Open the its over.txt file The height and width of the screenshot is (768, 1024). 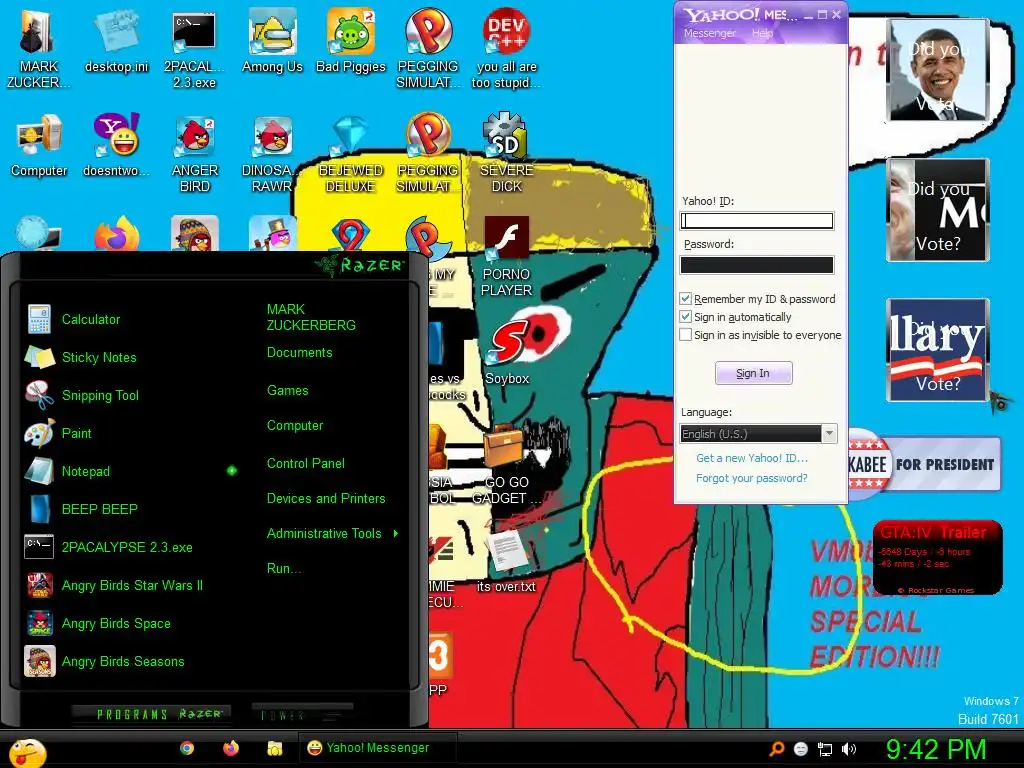pos(506,562)
